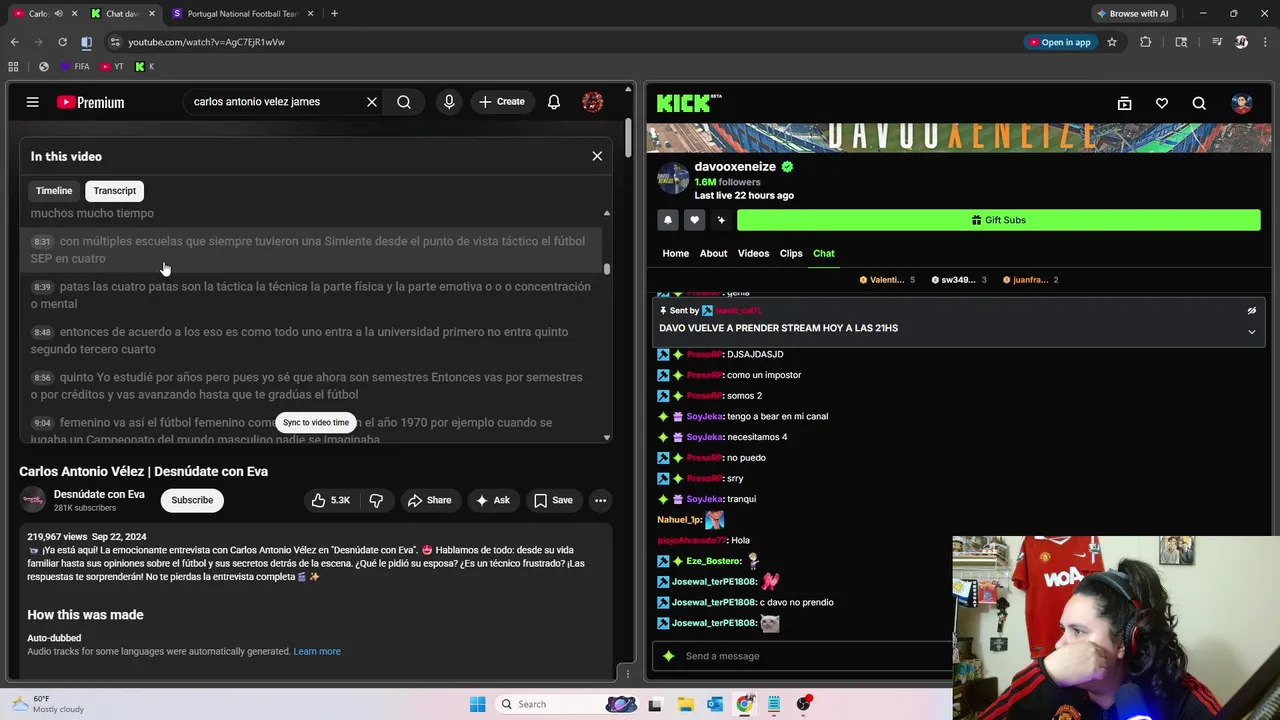Click SoyJeka username saying tranqui
Screen dimensions: 1280x720
point(704,499)
